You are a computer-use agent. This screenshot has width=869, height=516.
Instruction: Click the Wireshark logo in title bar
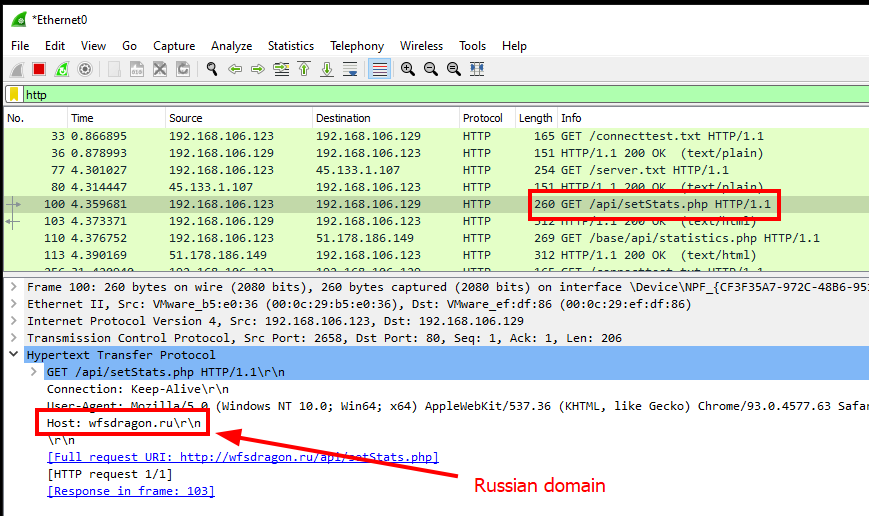[19, 20]
